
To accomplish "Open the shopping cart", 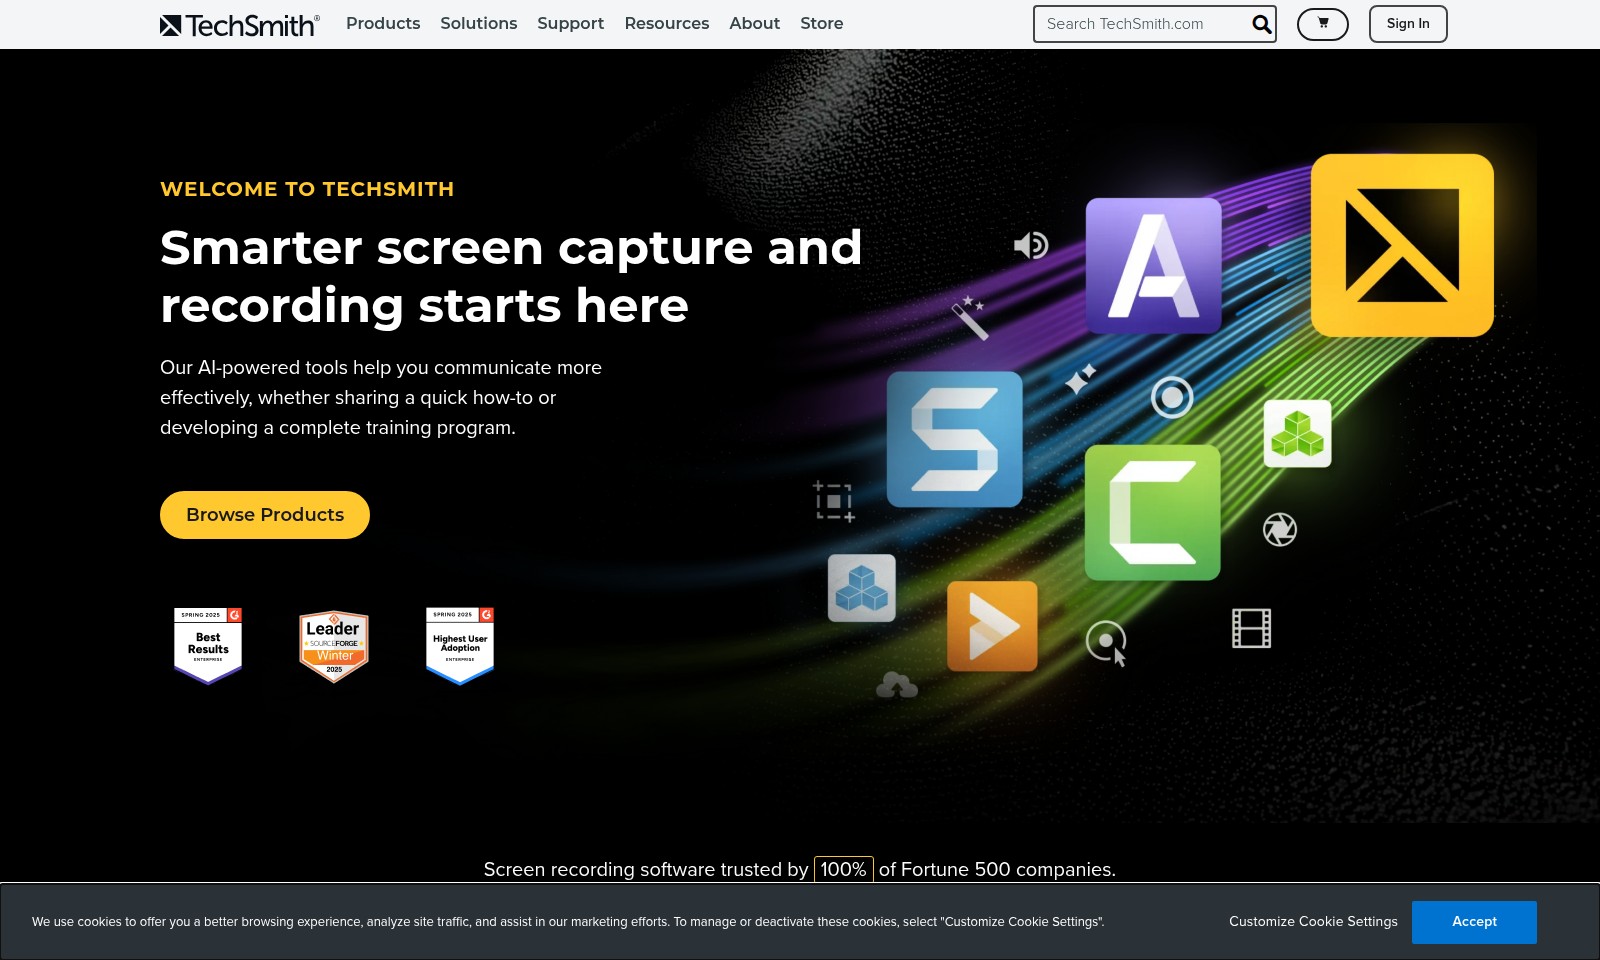I will pos(1323,24).
